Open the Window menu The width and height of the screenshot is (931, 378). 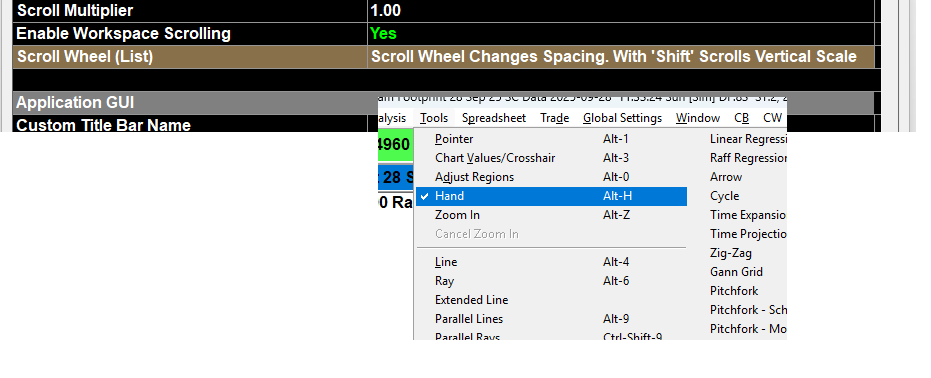coord(698,118)
